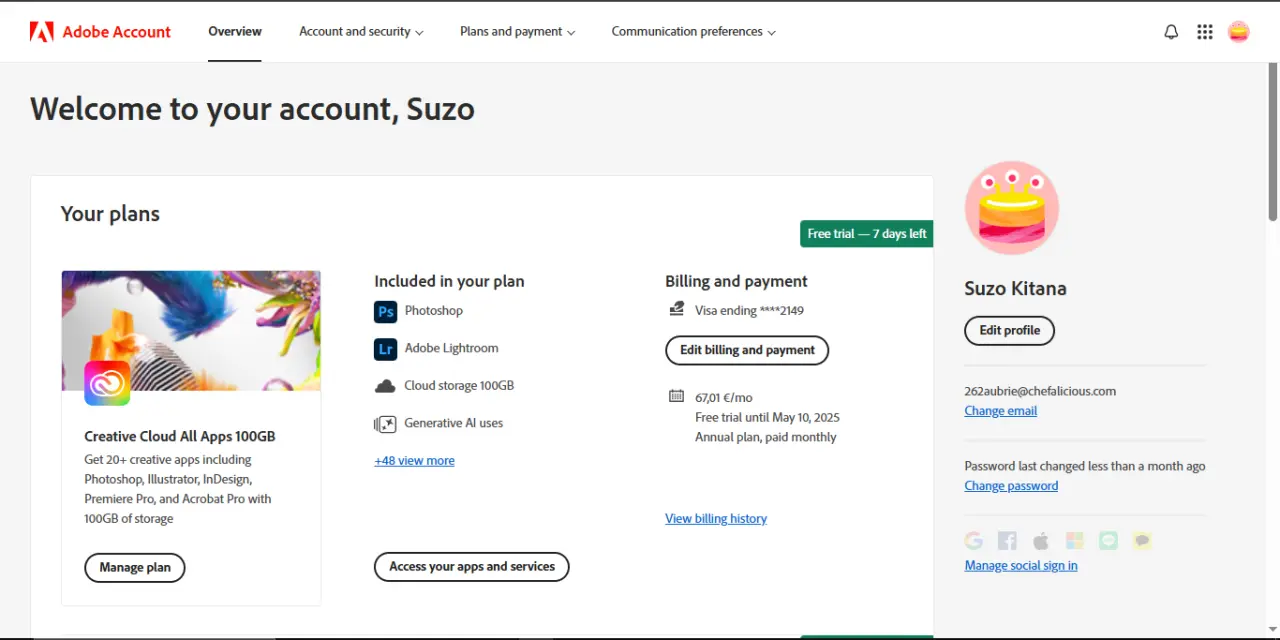Click the Edit profile button
This screenshot has width=1280, height=640.
(1009, 331)
